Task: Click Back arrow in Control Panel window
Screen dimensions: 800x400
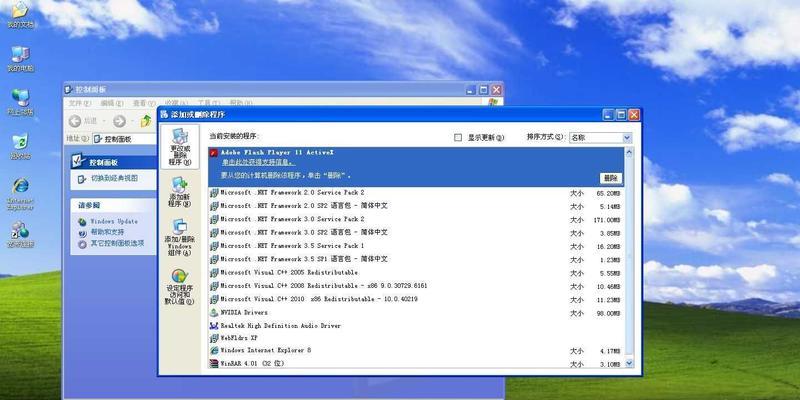Action: 75,121
